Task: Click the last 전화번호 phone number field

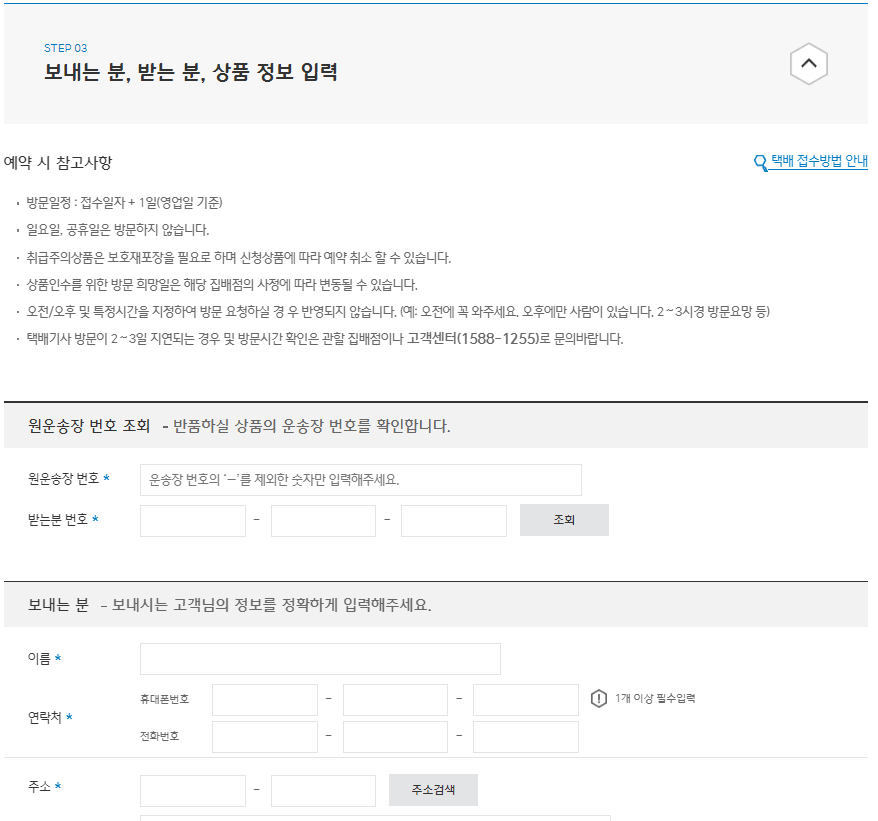Action: point(525,736)
